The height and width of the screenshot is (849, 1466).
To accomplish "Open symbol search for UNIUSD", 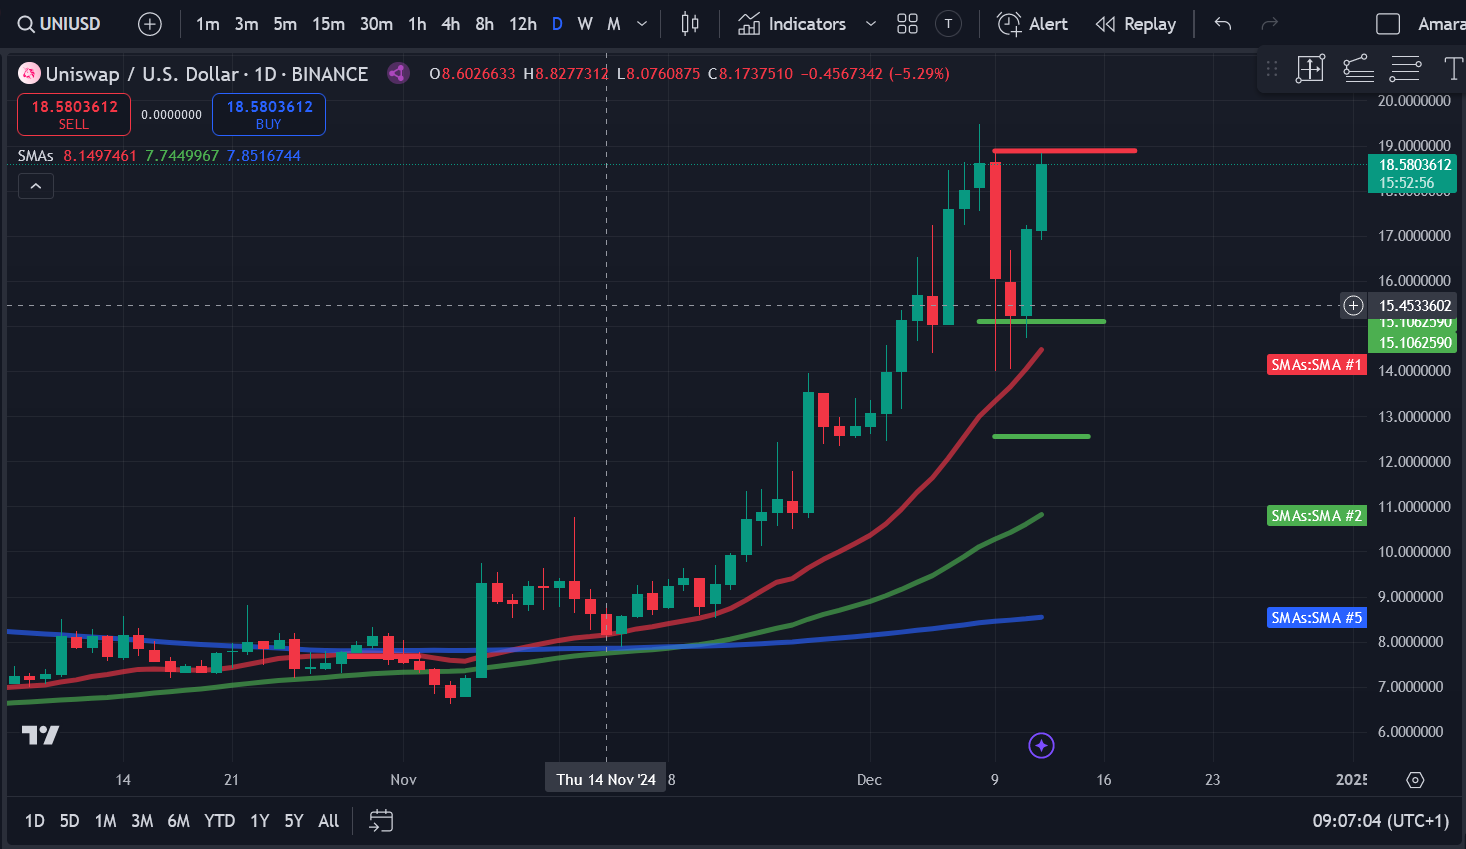I will pos(60,24).
